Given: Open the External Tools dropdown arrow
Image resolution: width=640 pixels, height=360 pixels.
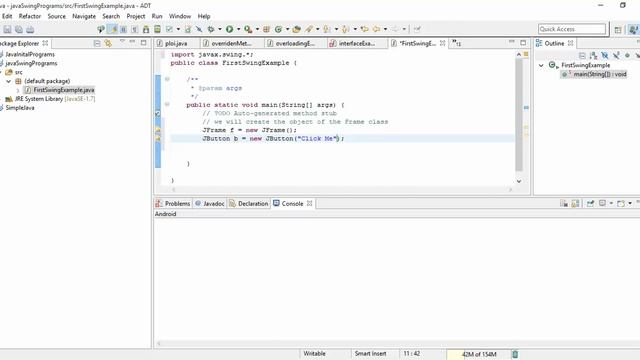Looking at the screenshot, I should 257,29.
